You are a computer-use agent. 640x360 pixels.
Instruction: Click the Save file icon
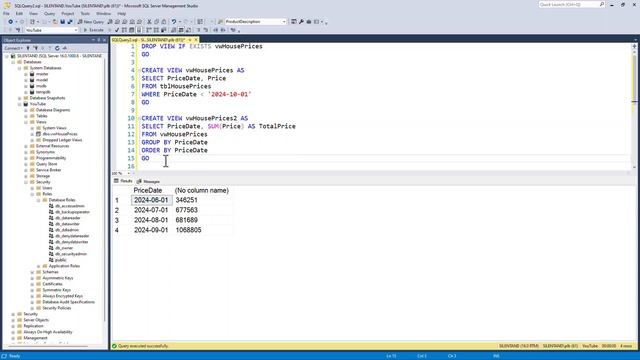[x=62, y=22]
